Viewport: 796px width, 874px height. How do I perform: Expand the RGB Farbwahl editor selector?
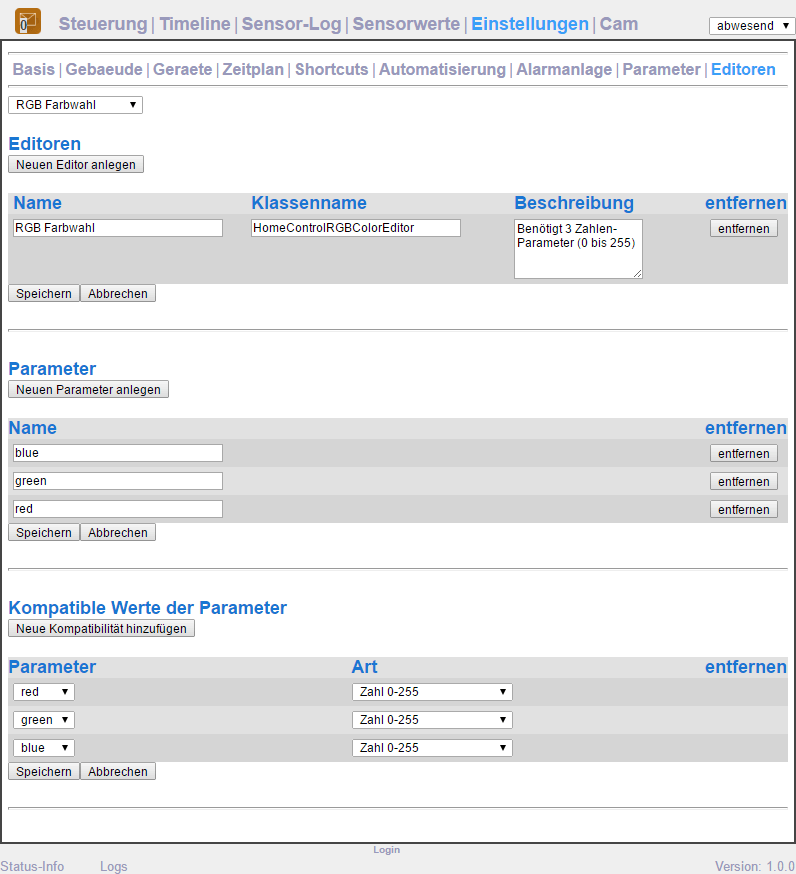click(x=75, y=105)
